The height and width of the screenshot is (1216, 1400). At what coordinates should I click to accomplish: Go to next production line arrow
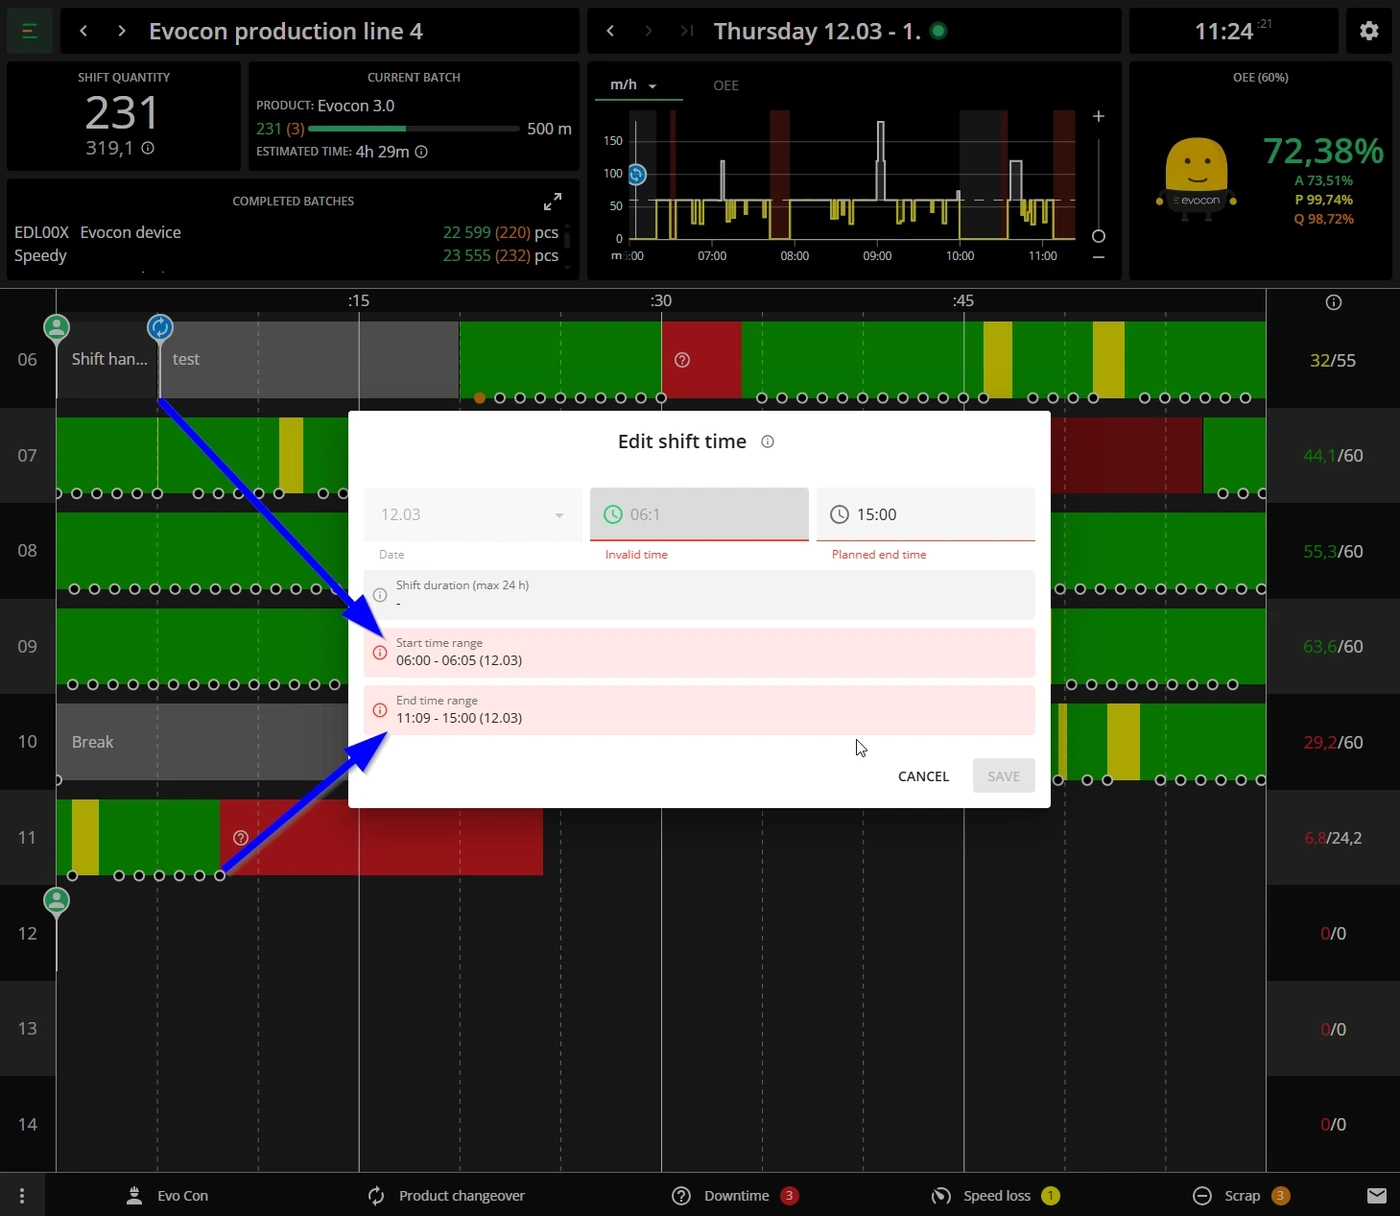pos(121,31)
